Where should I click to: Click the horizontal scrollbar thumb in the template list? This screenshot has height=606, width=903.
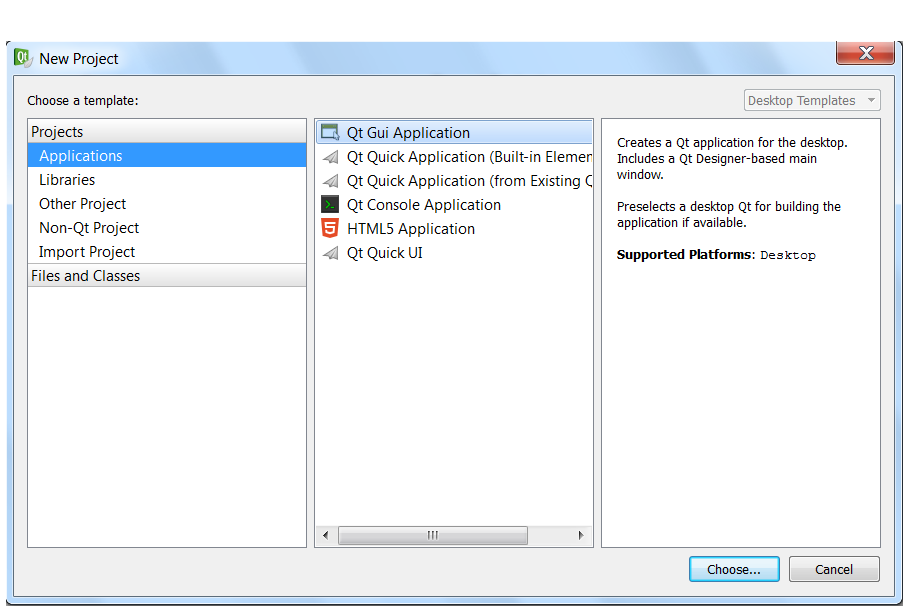coord(432,535)
